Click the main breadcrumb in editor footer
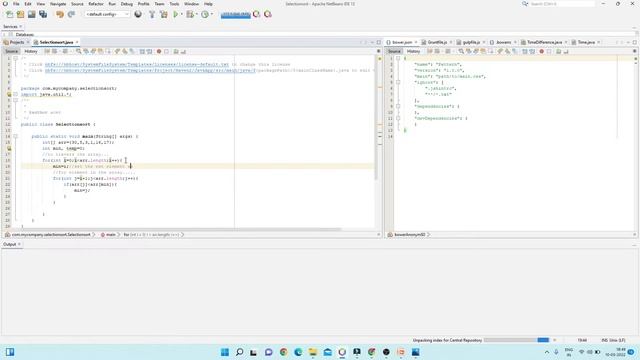640x360 pixels. (x=111, y=235)
